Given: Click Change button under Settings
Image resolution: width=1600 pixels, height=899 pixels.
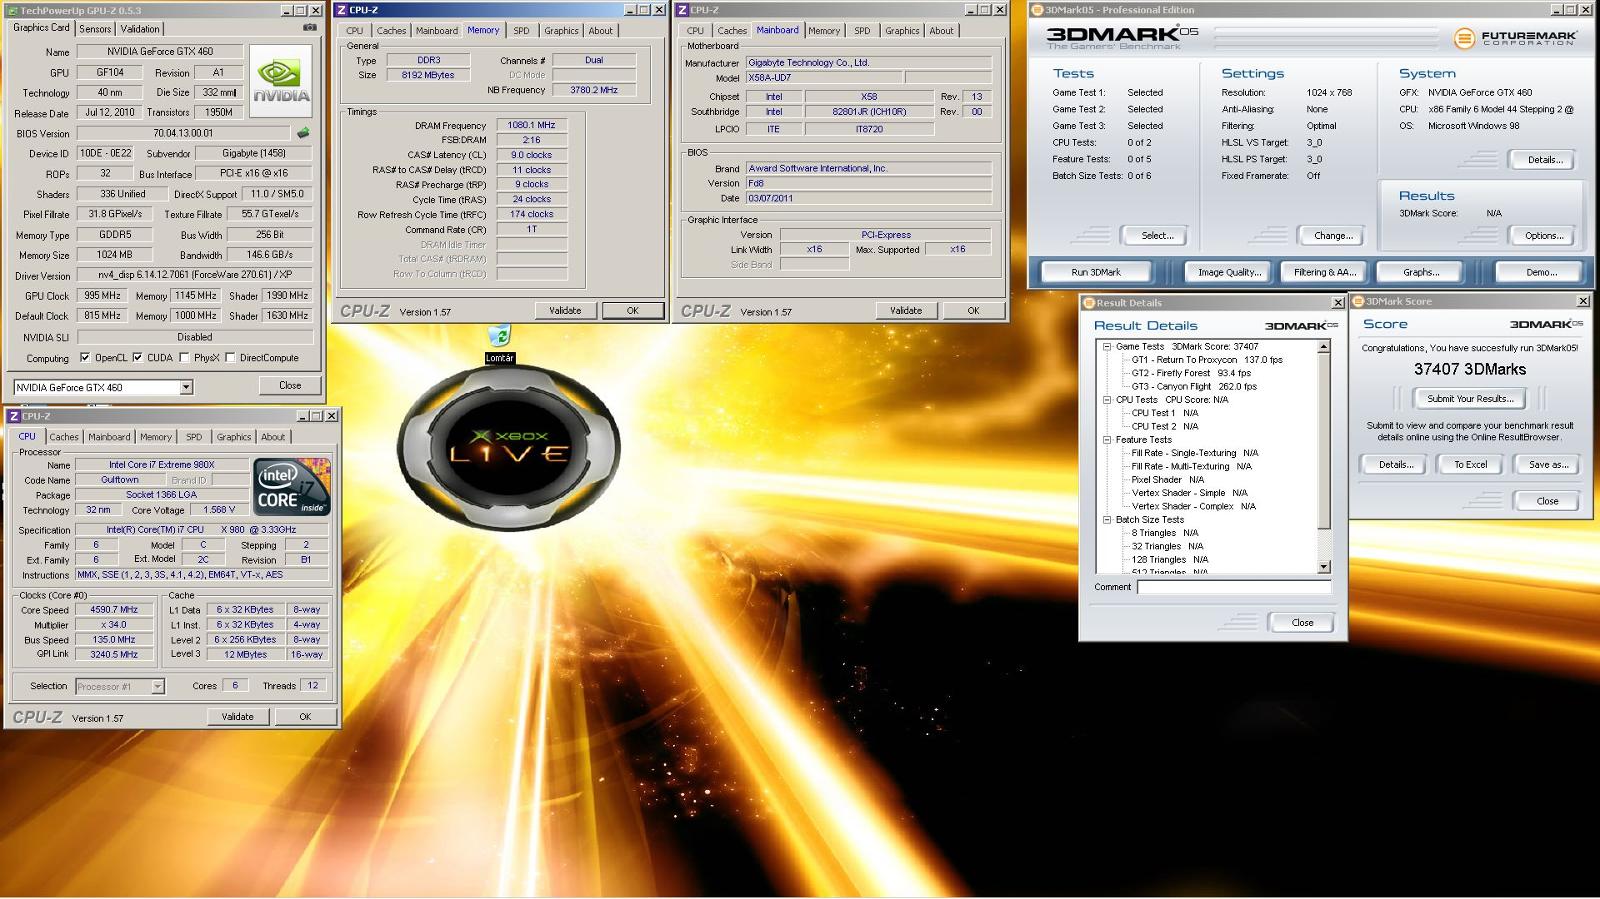Looking at the screenshot, I should (1332, 236).
